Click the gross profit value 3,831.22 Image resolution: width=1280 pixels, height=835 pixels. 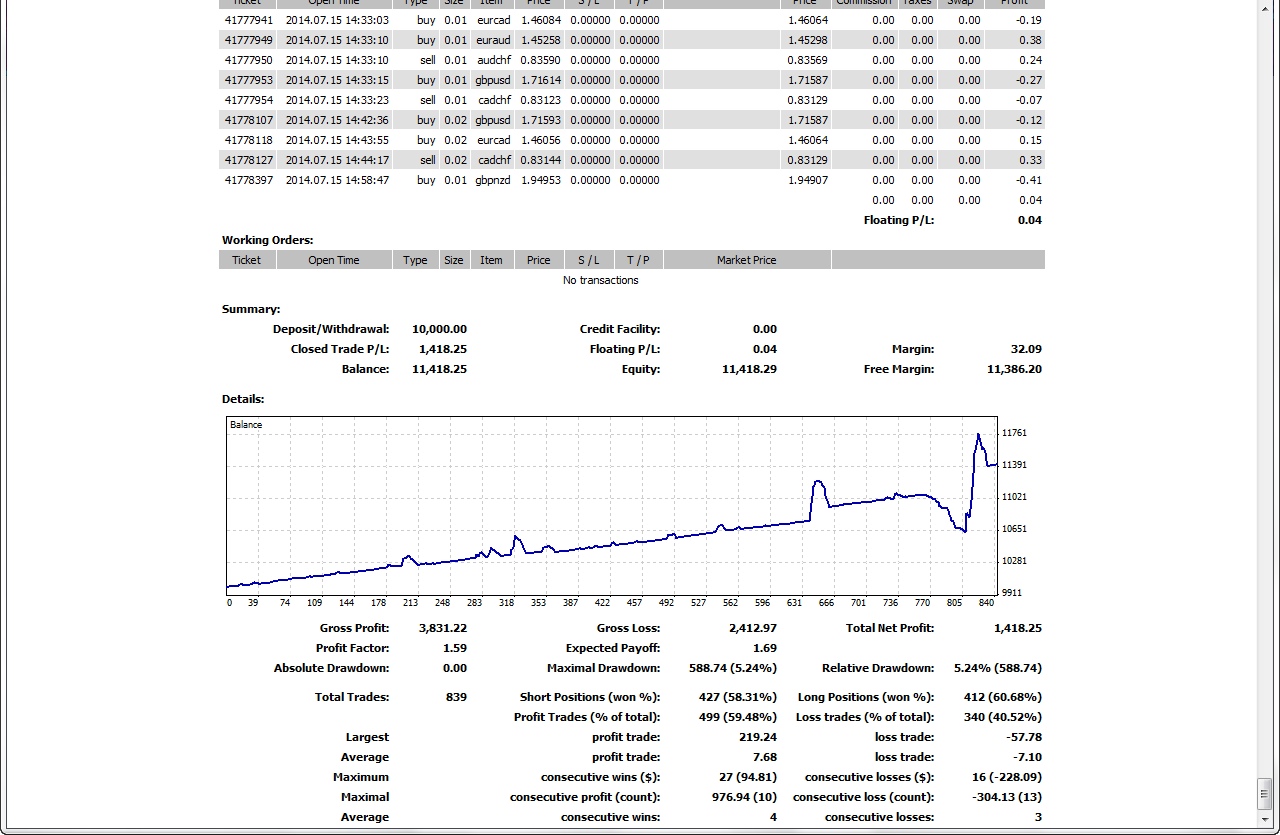click(x=443, y=628)
